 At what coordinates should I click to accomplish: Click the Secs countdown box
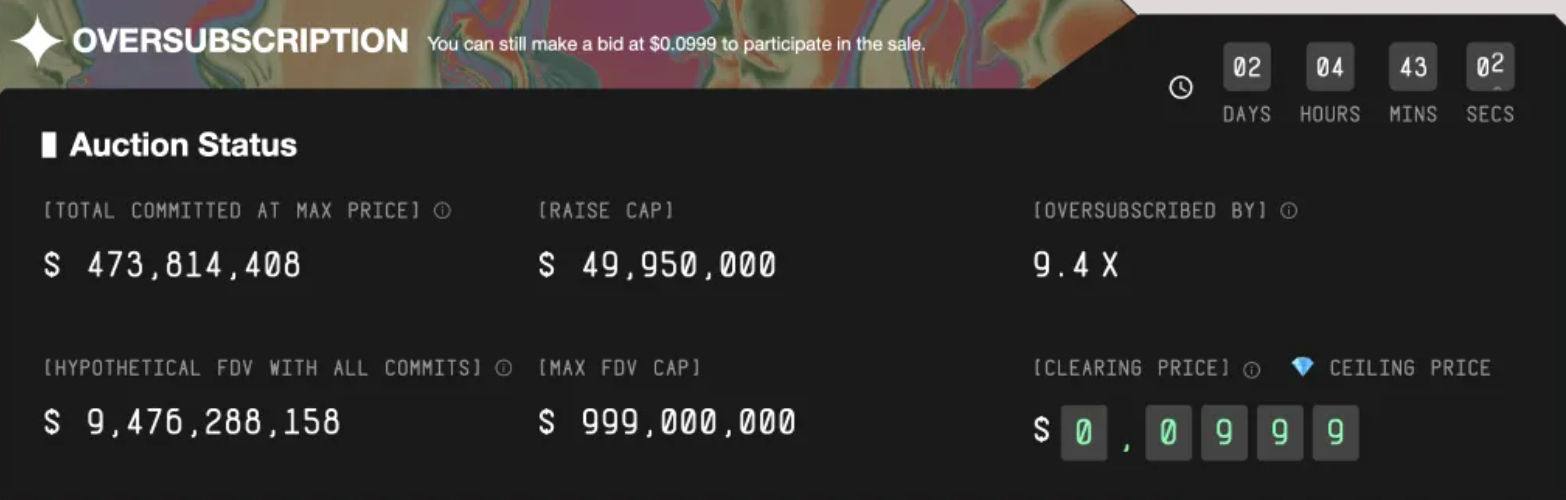1490,68
